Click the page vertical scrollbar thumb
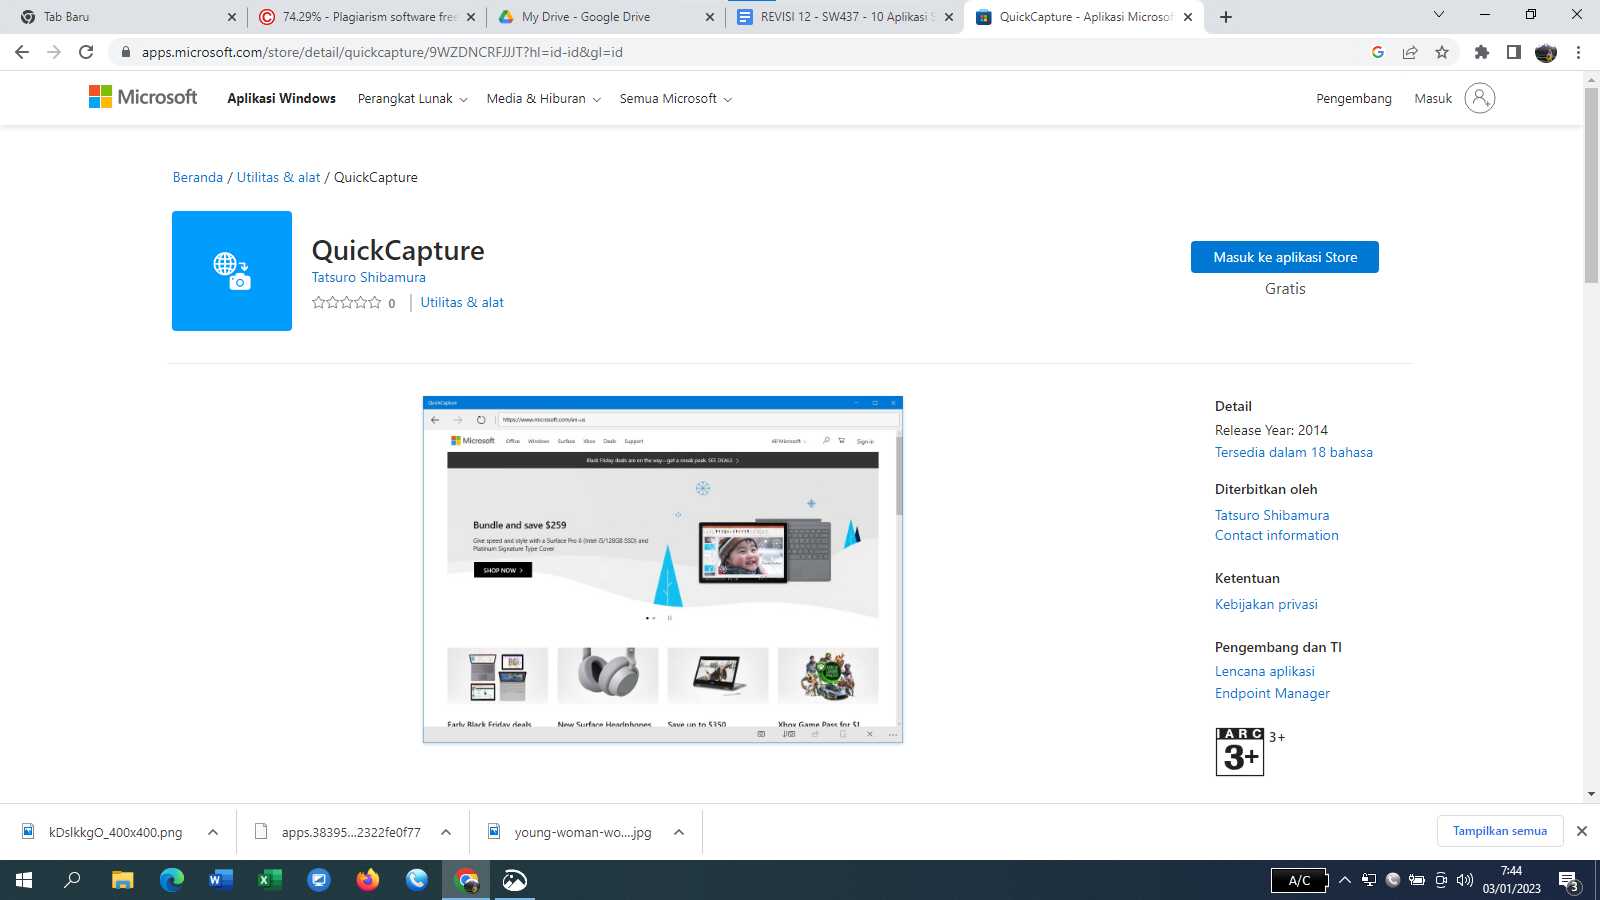Screen dimensions: 1600x900 [x=1591, y=185]
